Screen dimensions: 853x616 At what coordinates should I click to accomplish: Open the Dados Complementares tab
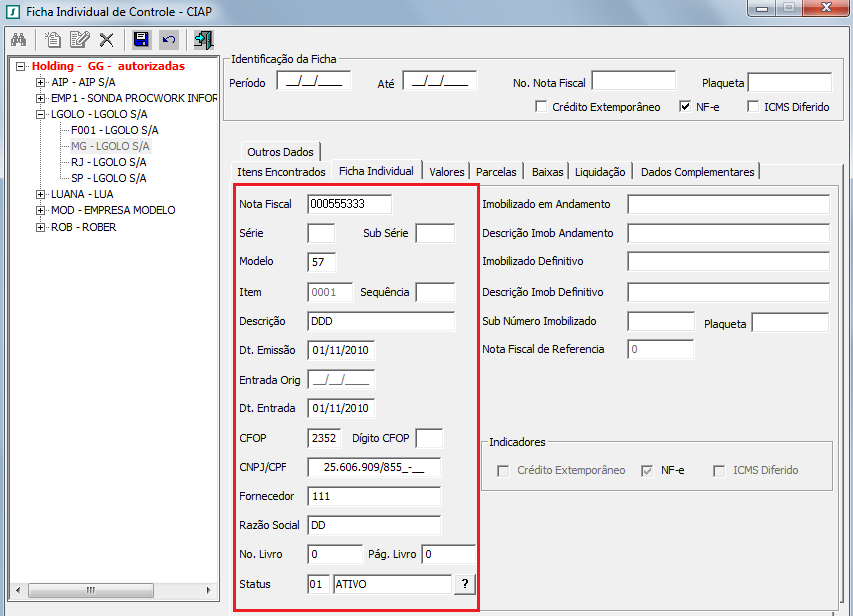(697, 172)
